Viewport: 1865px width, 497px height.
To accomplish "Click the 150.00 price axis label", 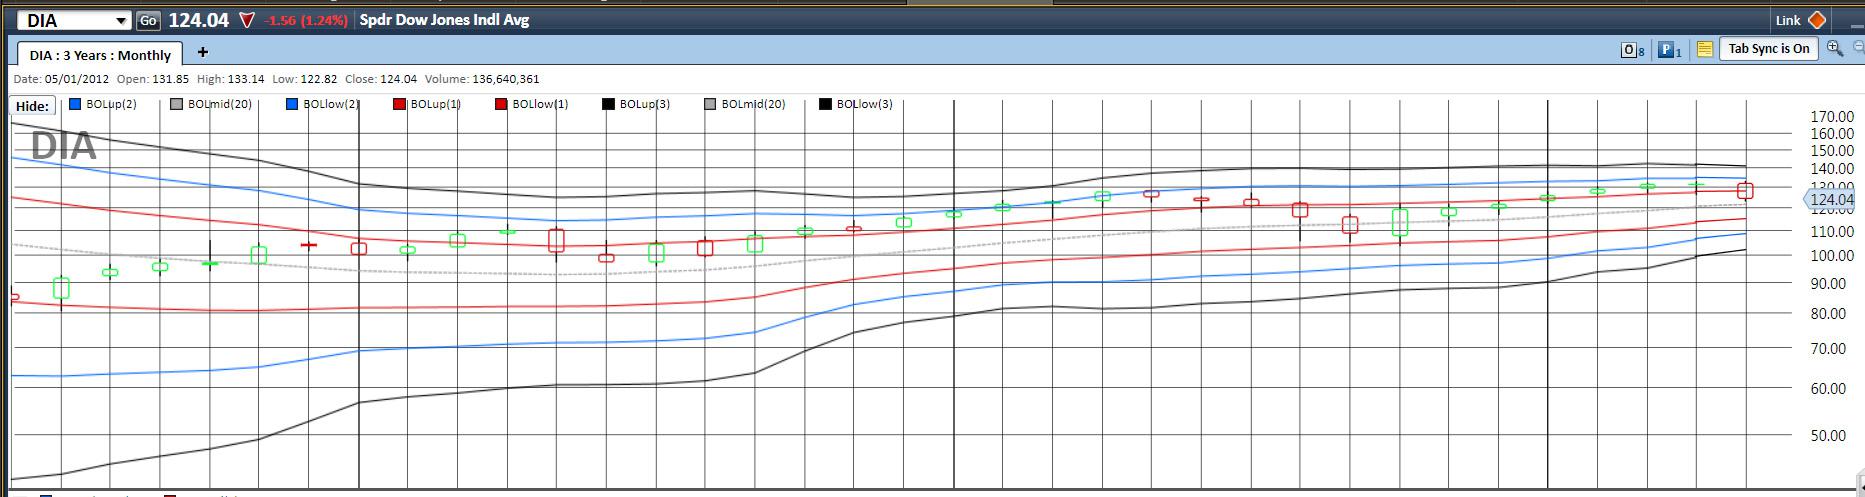I will point(1832,150).
